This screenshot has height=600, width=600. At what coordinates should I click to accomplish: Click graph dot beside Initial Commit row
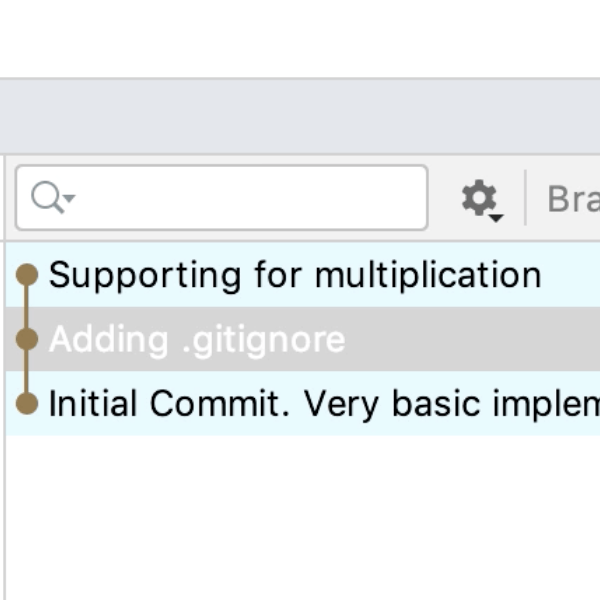click(x=27, y=403)
